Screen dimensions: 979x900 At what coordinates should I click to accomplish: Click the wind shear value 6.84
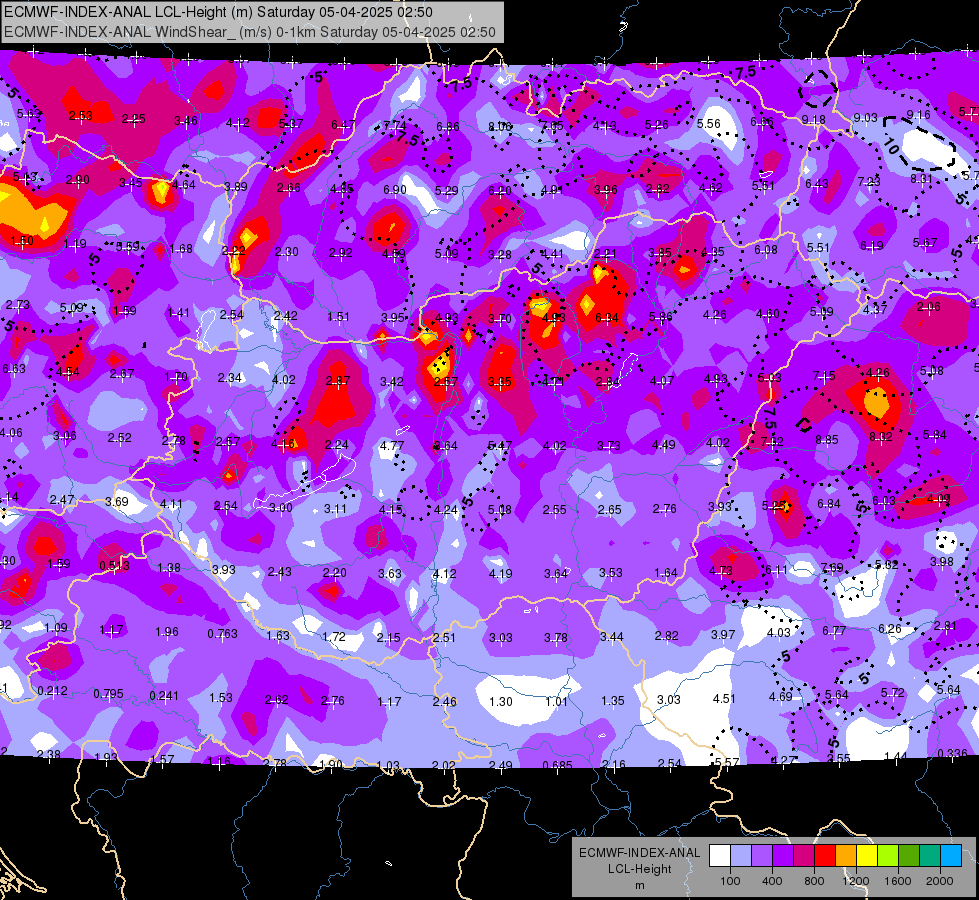(x=829, y=503)
